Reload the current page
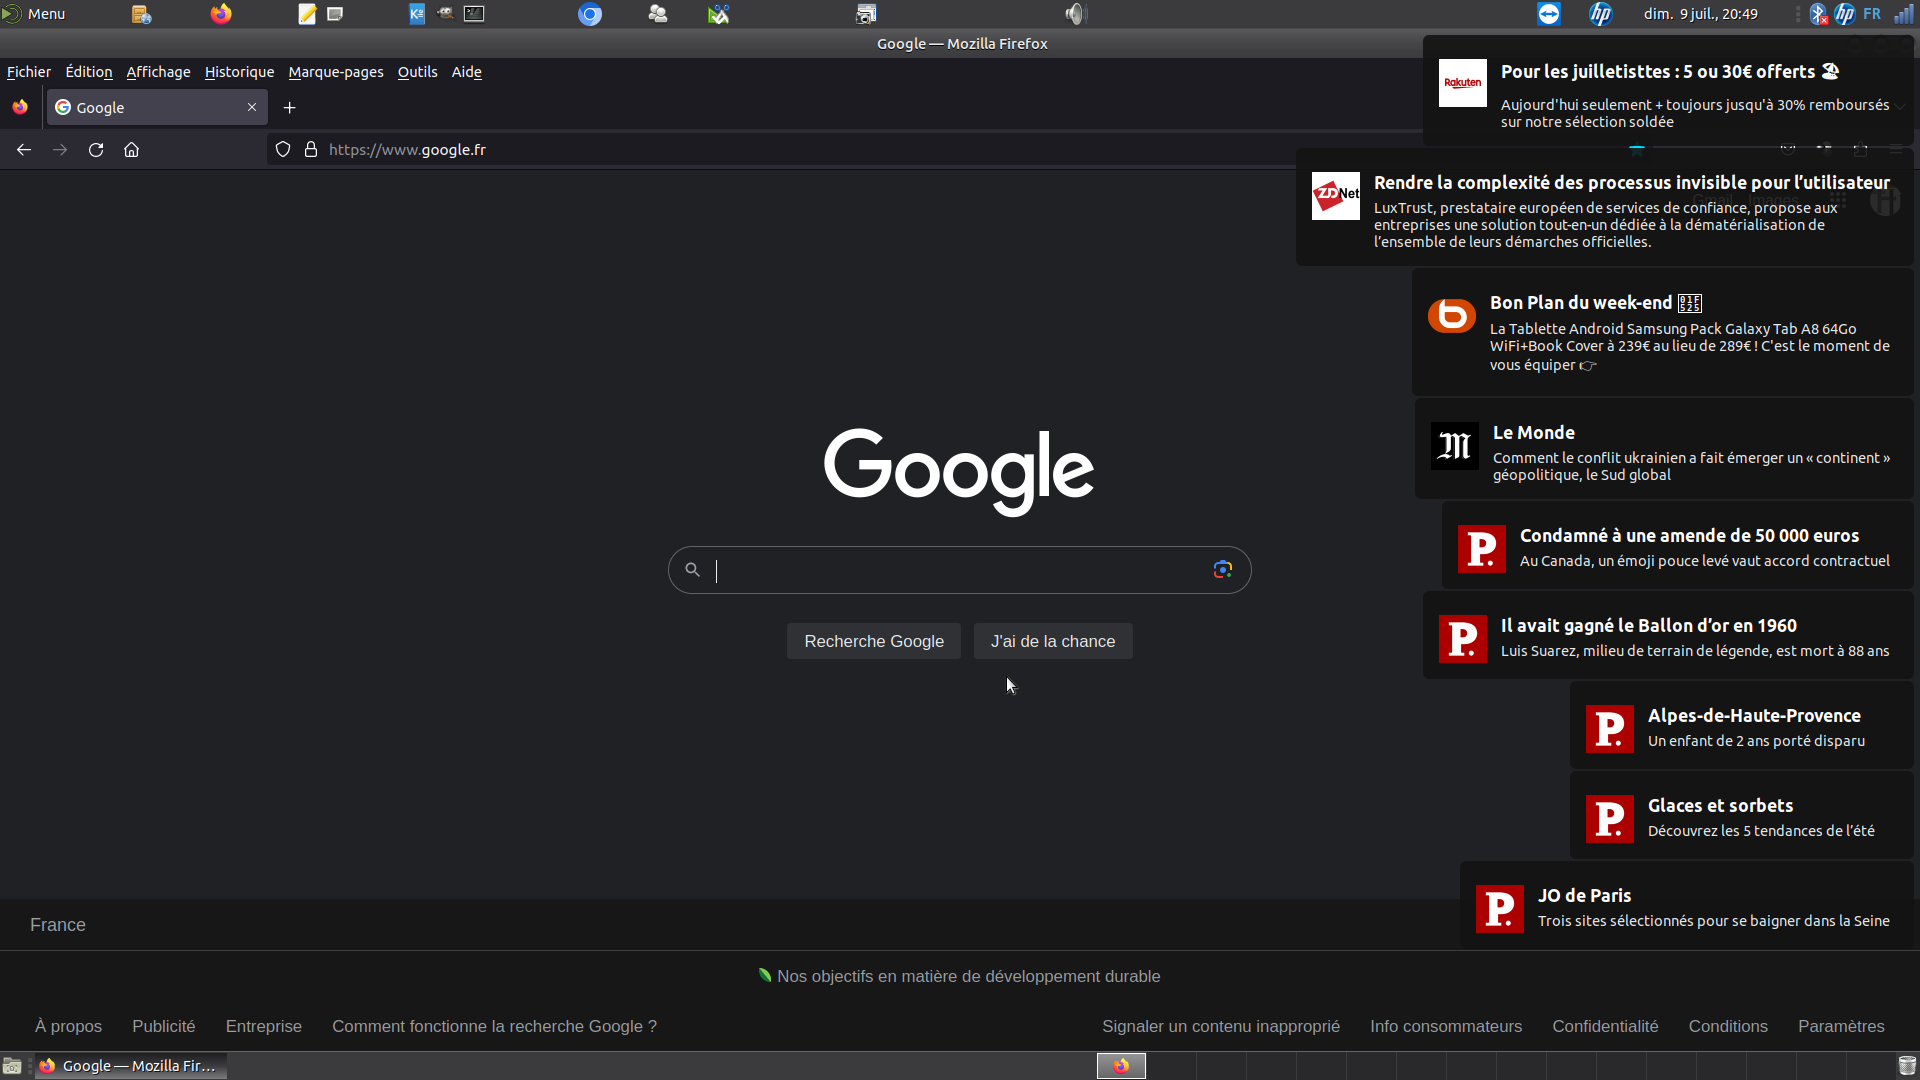Image resolution: width=1920 pixels, height=1080 pixels. click(x=96, y=150)
